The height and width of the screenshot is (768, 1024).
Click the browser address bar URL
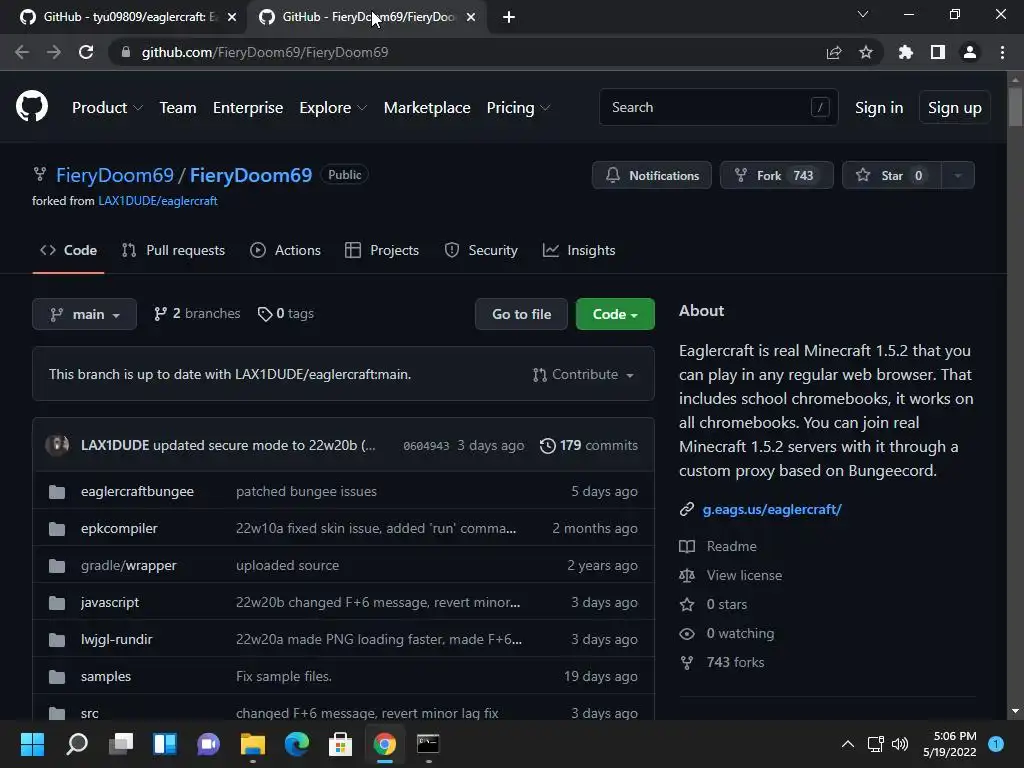point(264,52)
